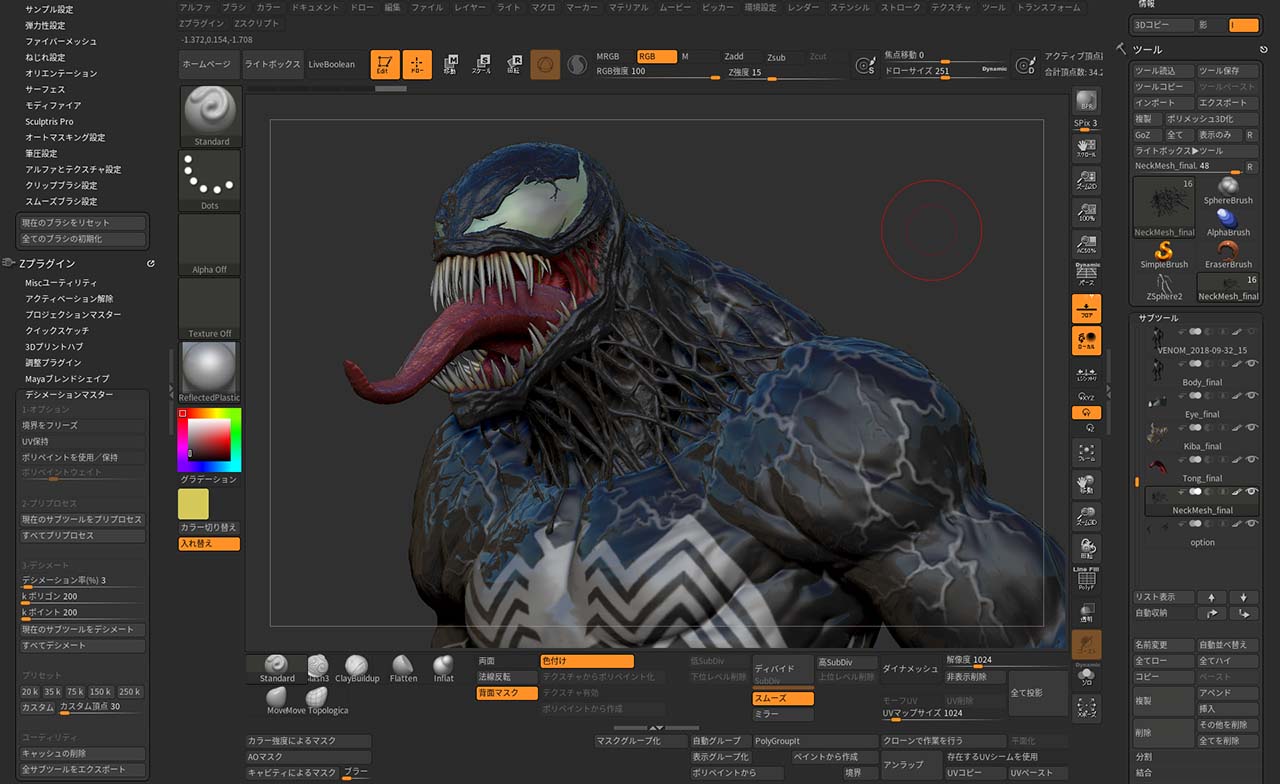Select the EraserBrush tool
1280x784 pixels.
pos(1228,255)
